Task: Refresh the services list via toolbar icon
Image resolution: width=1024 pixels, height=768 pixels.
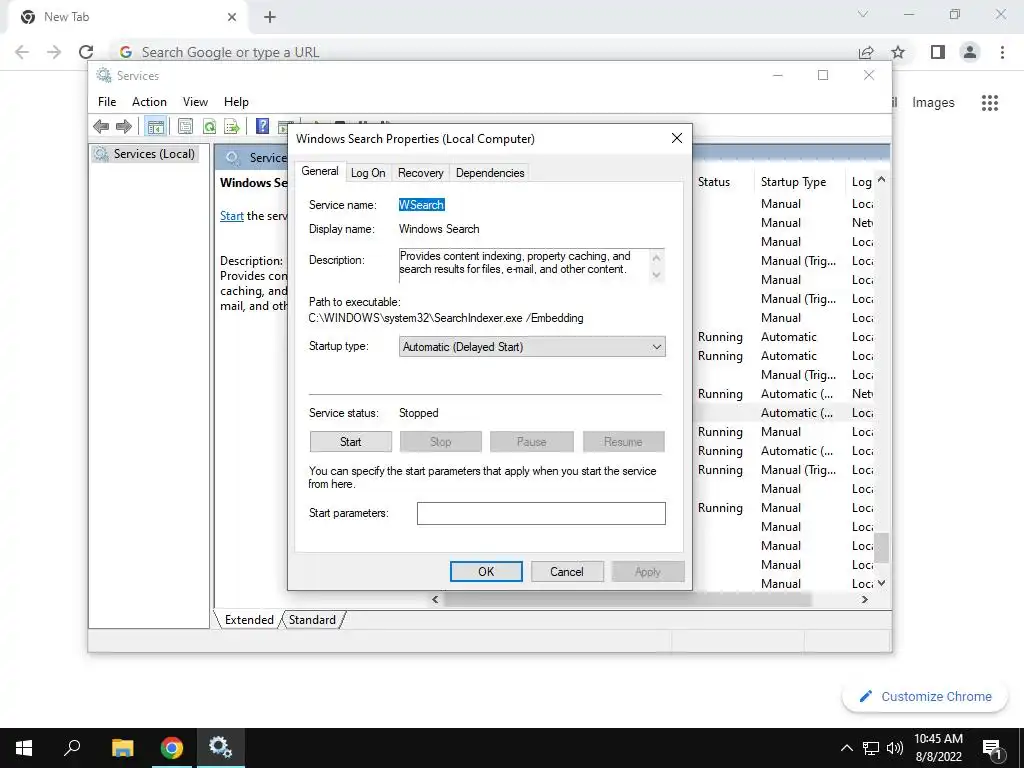Action: (x=209, y=126)
